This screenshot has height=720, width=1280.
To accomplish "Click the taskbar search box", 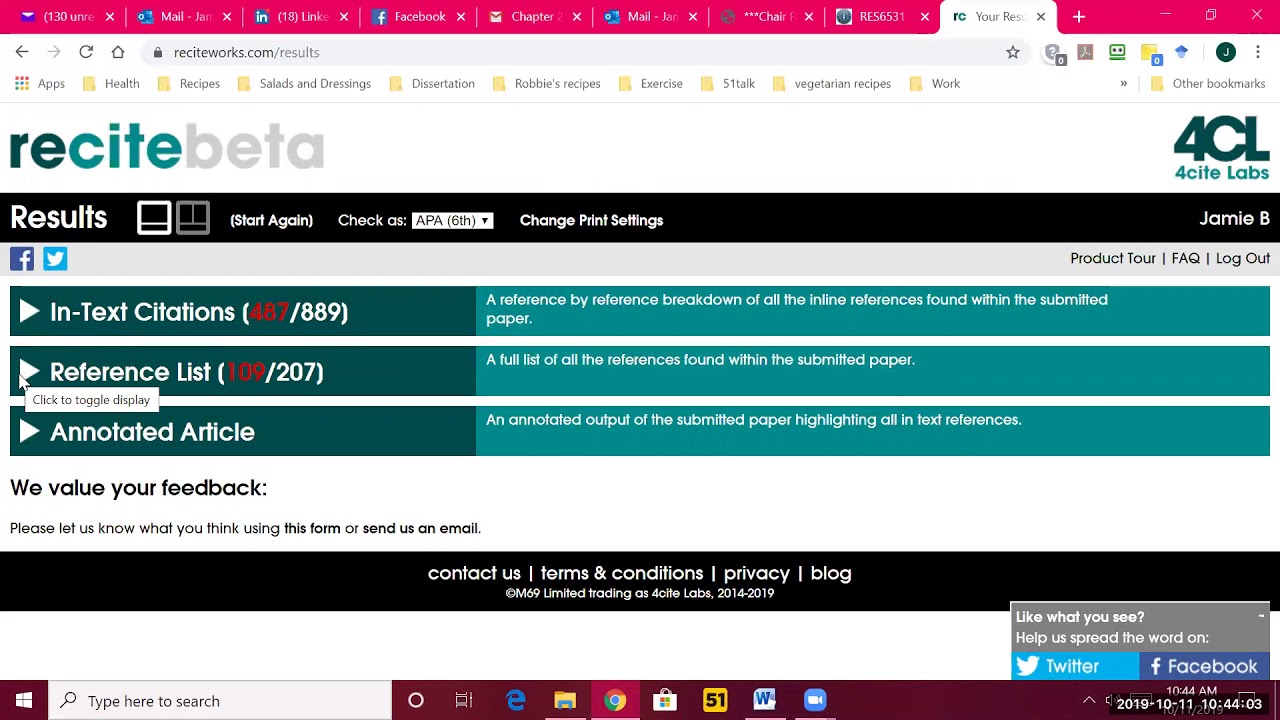I will coord(220,701).
